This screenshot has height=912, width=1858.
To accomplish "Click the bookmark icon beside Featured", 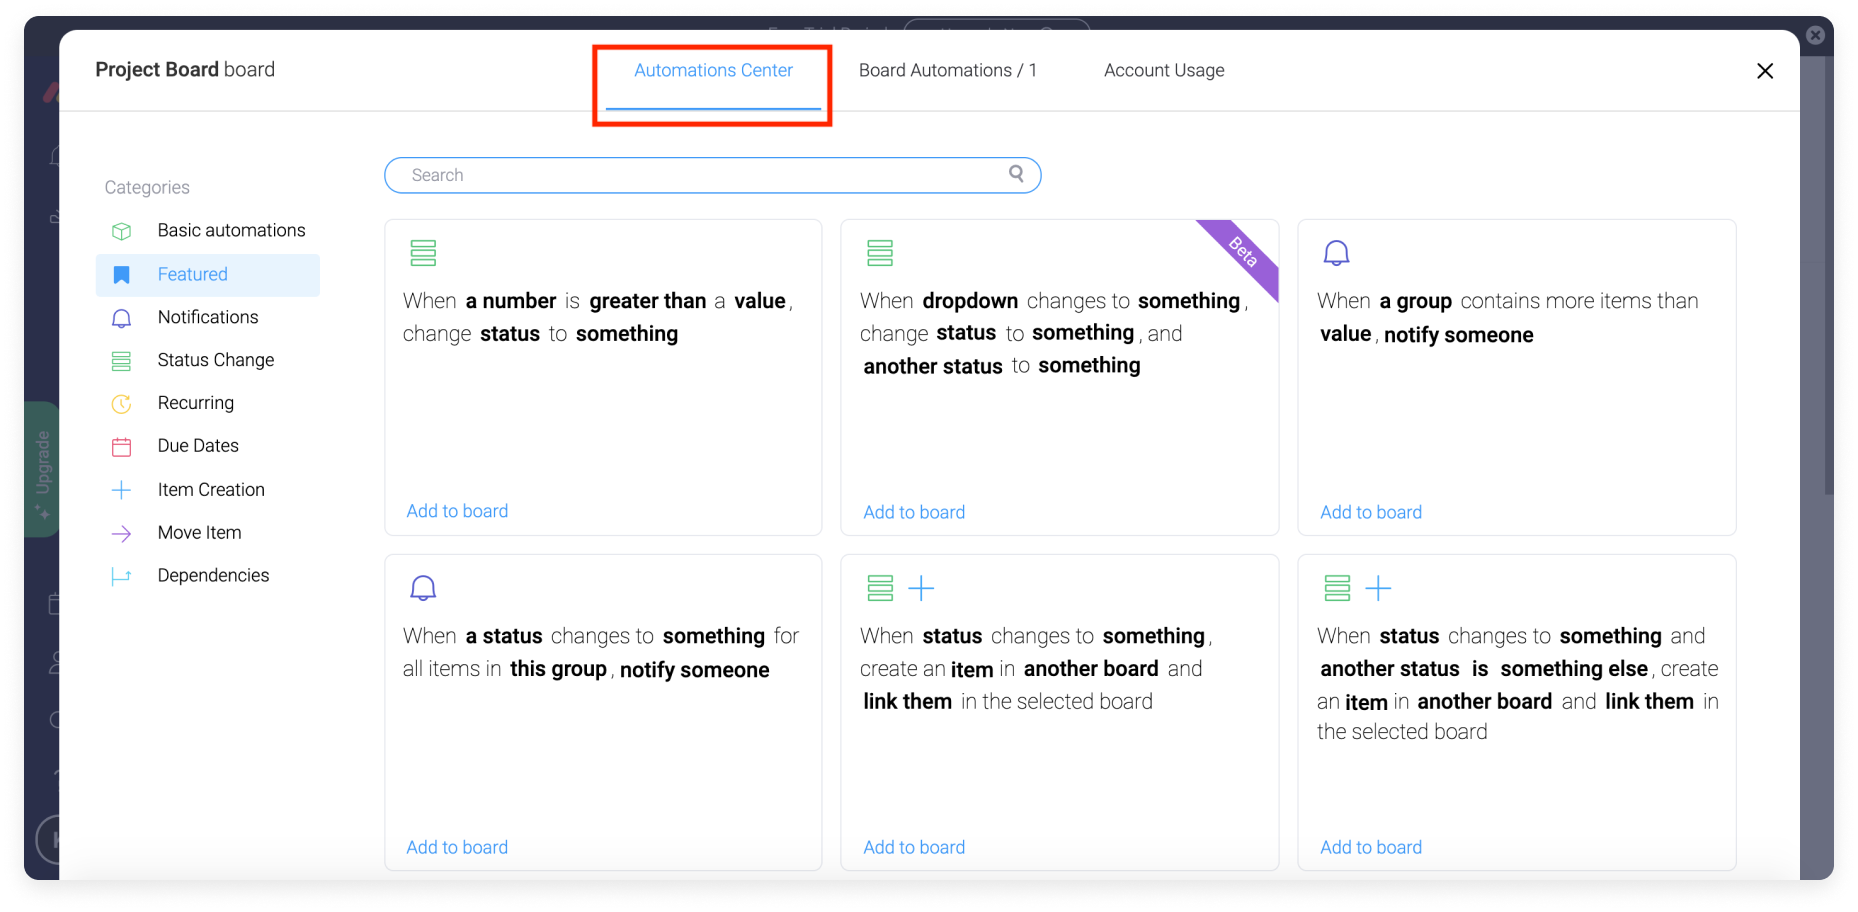I will pos(121,274).
